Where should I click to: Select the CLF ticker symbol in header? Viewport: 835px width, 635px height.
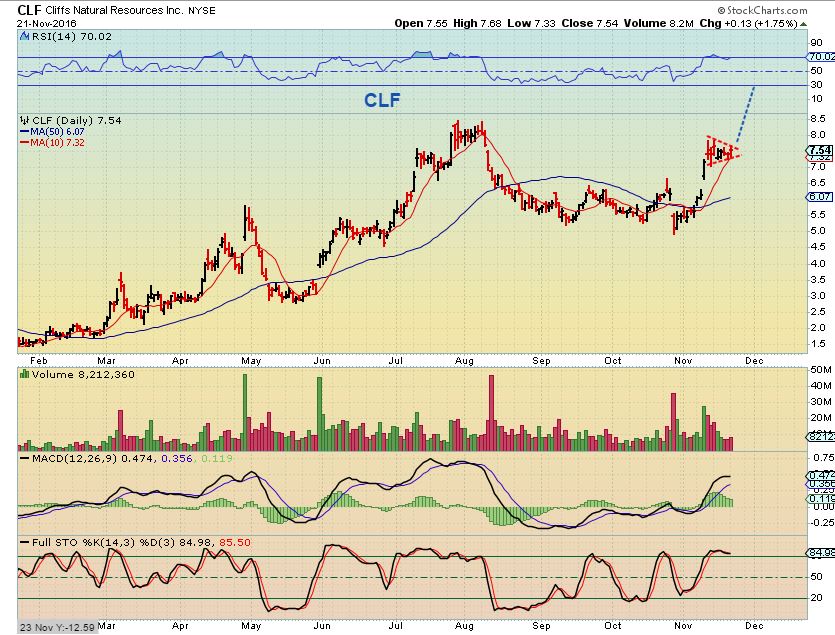coord(29,10)
